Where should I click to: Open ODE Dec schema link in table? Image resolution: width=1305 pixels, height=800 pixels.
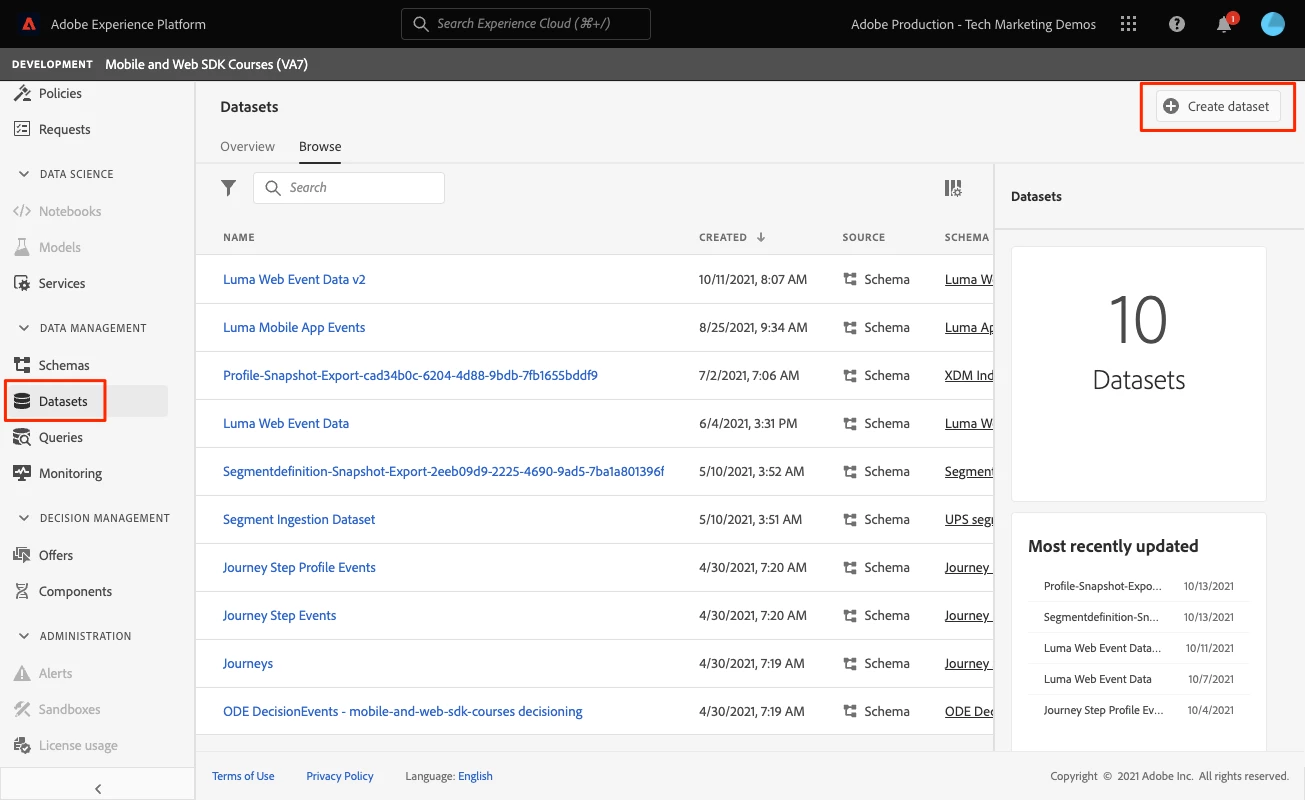968,711
